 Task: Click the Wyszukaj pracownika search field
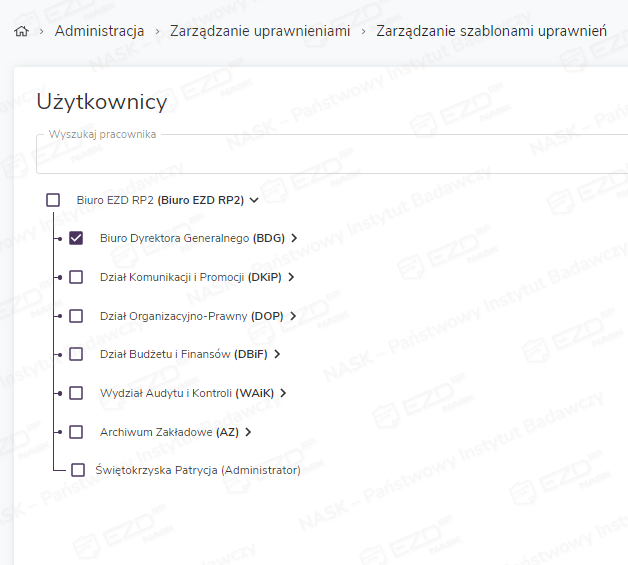(330, 156)
